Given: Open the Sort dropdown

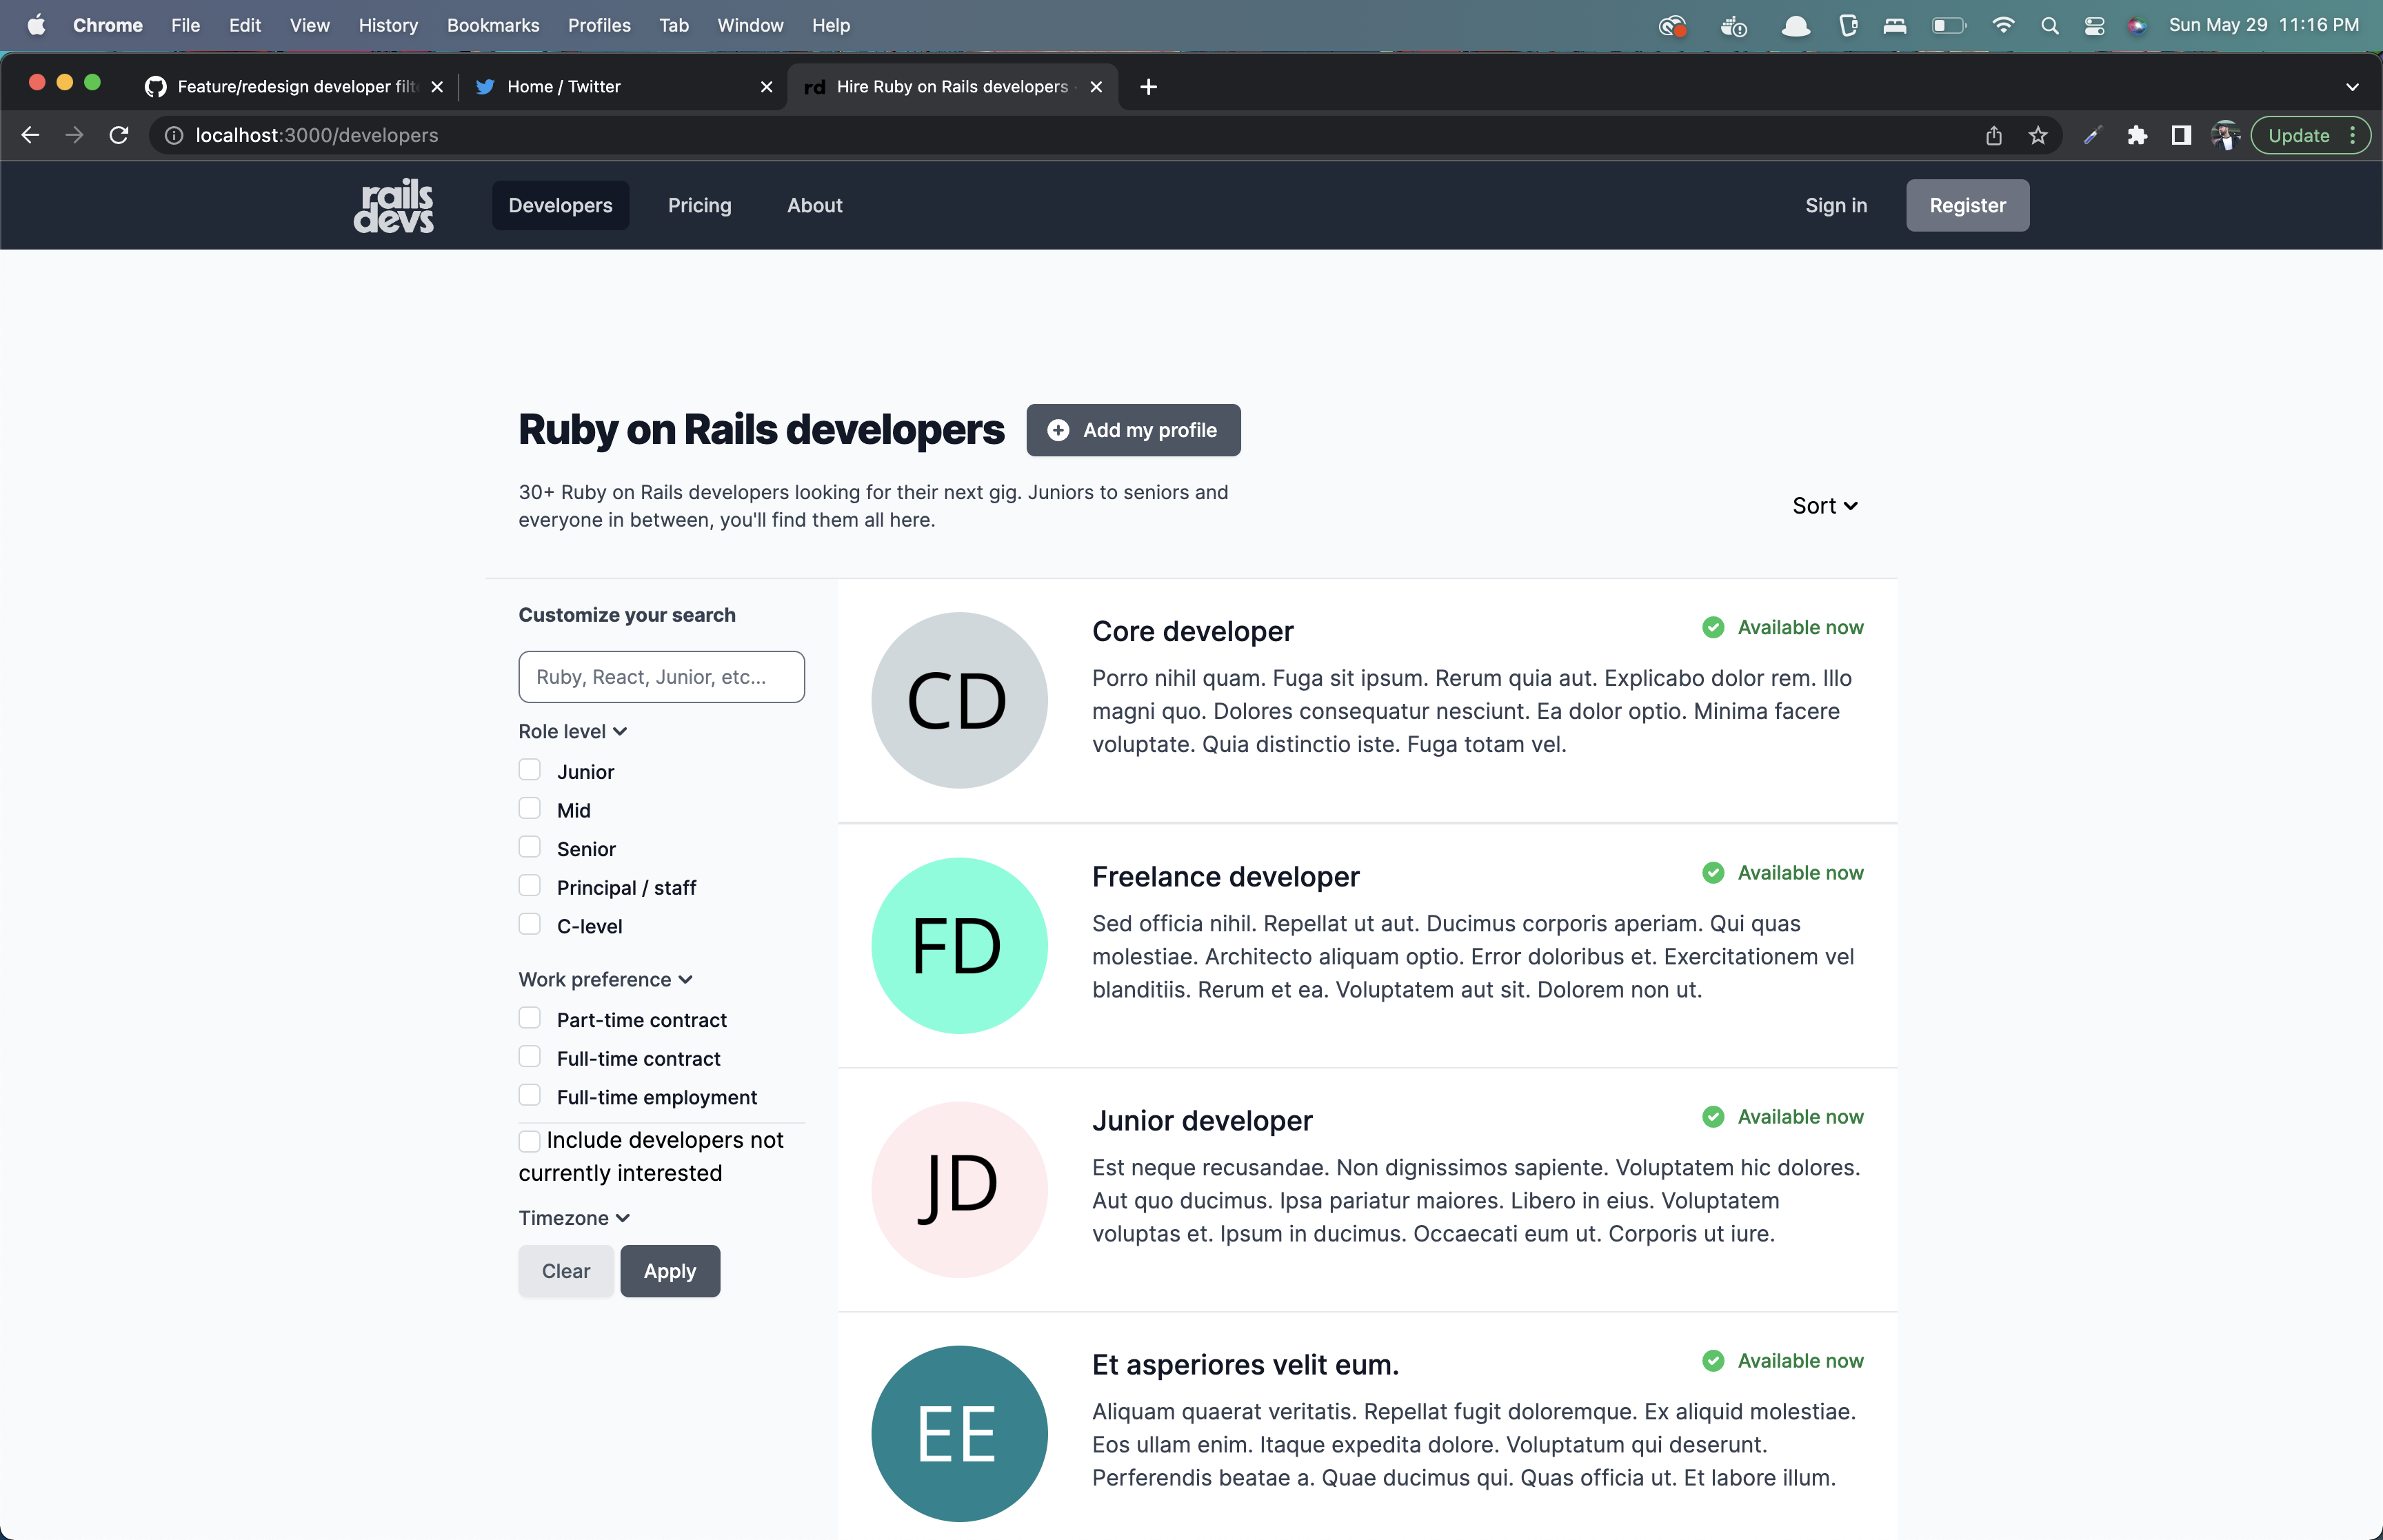Looking at the screenshot, I should pos(1824,506).
